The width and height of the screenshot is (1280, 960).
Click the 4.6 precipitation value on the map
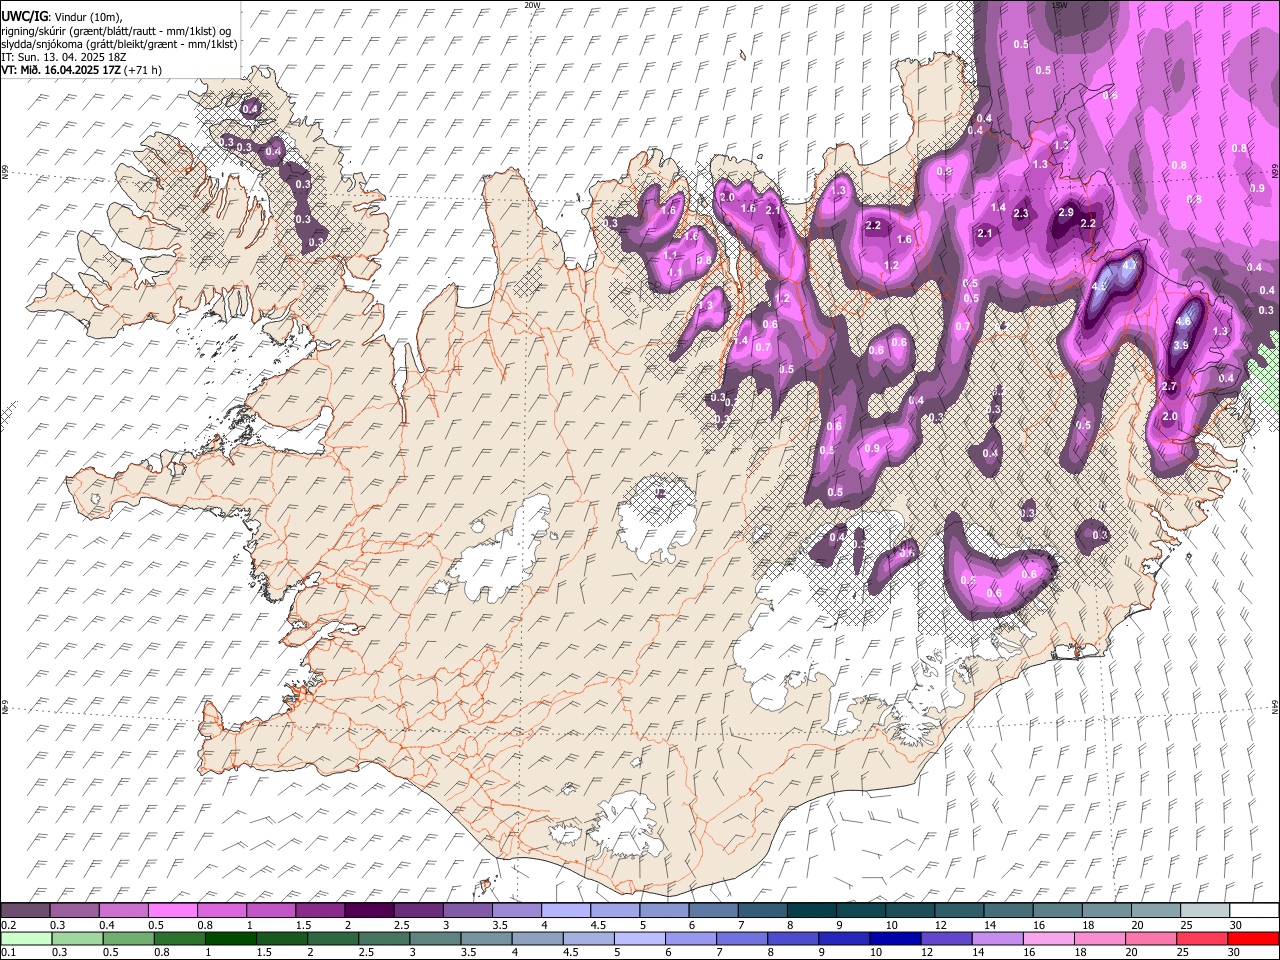point(1184,322)
